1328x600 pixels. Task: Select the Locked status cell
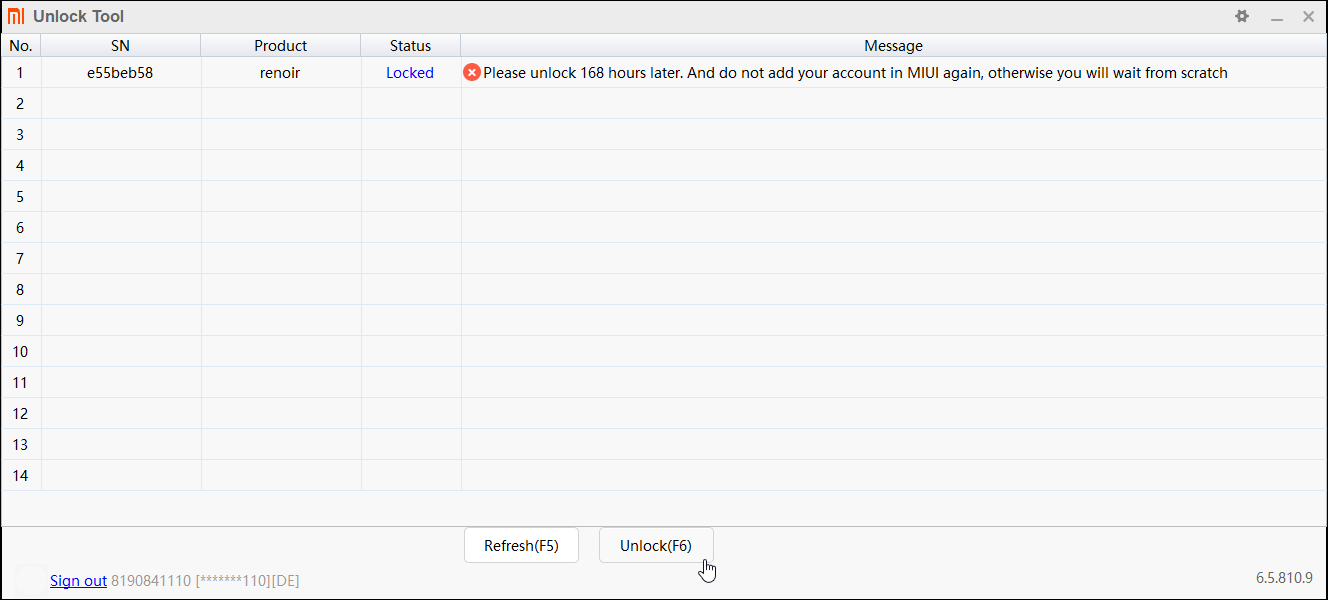[x=410, y=73]
